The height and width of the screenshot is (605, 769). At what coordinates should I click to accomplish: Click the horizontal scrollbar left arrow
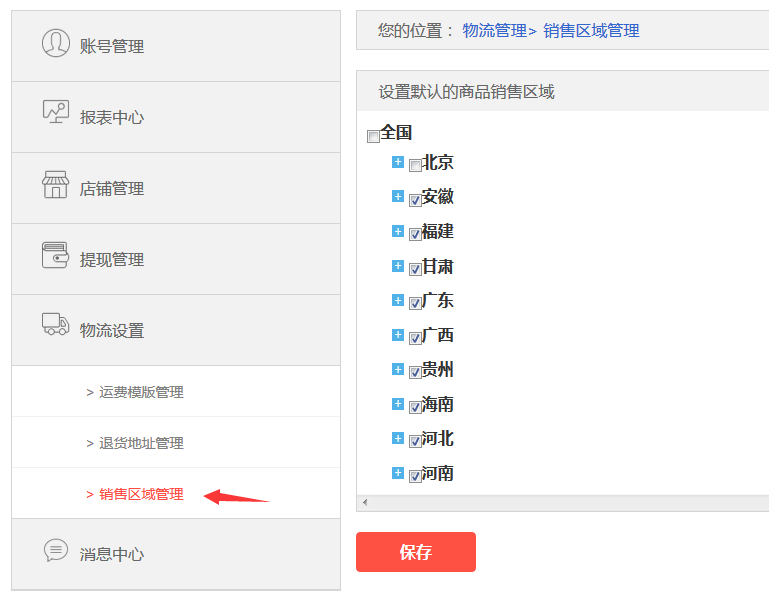point(365,503)
